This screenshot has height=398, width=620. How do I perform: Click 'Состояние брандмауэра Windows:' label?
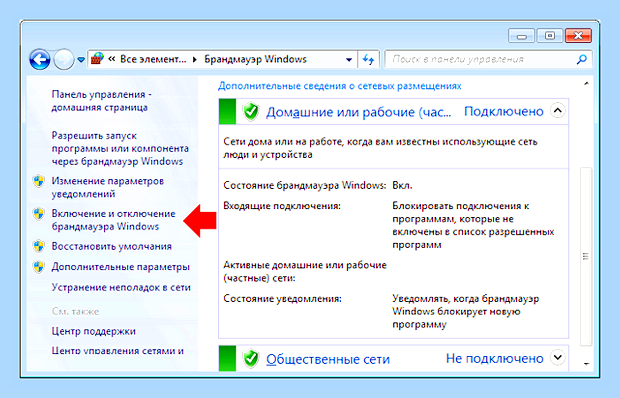(304, 185)
